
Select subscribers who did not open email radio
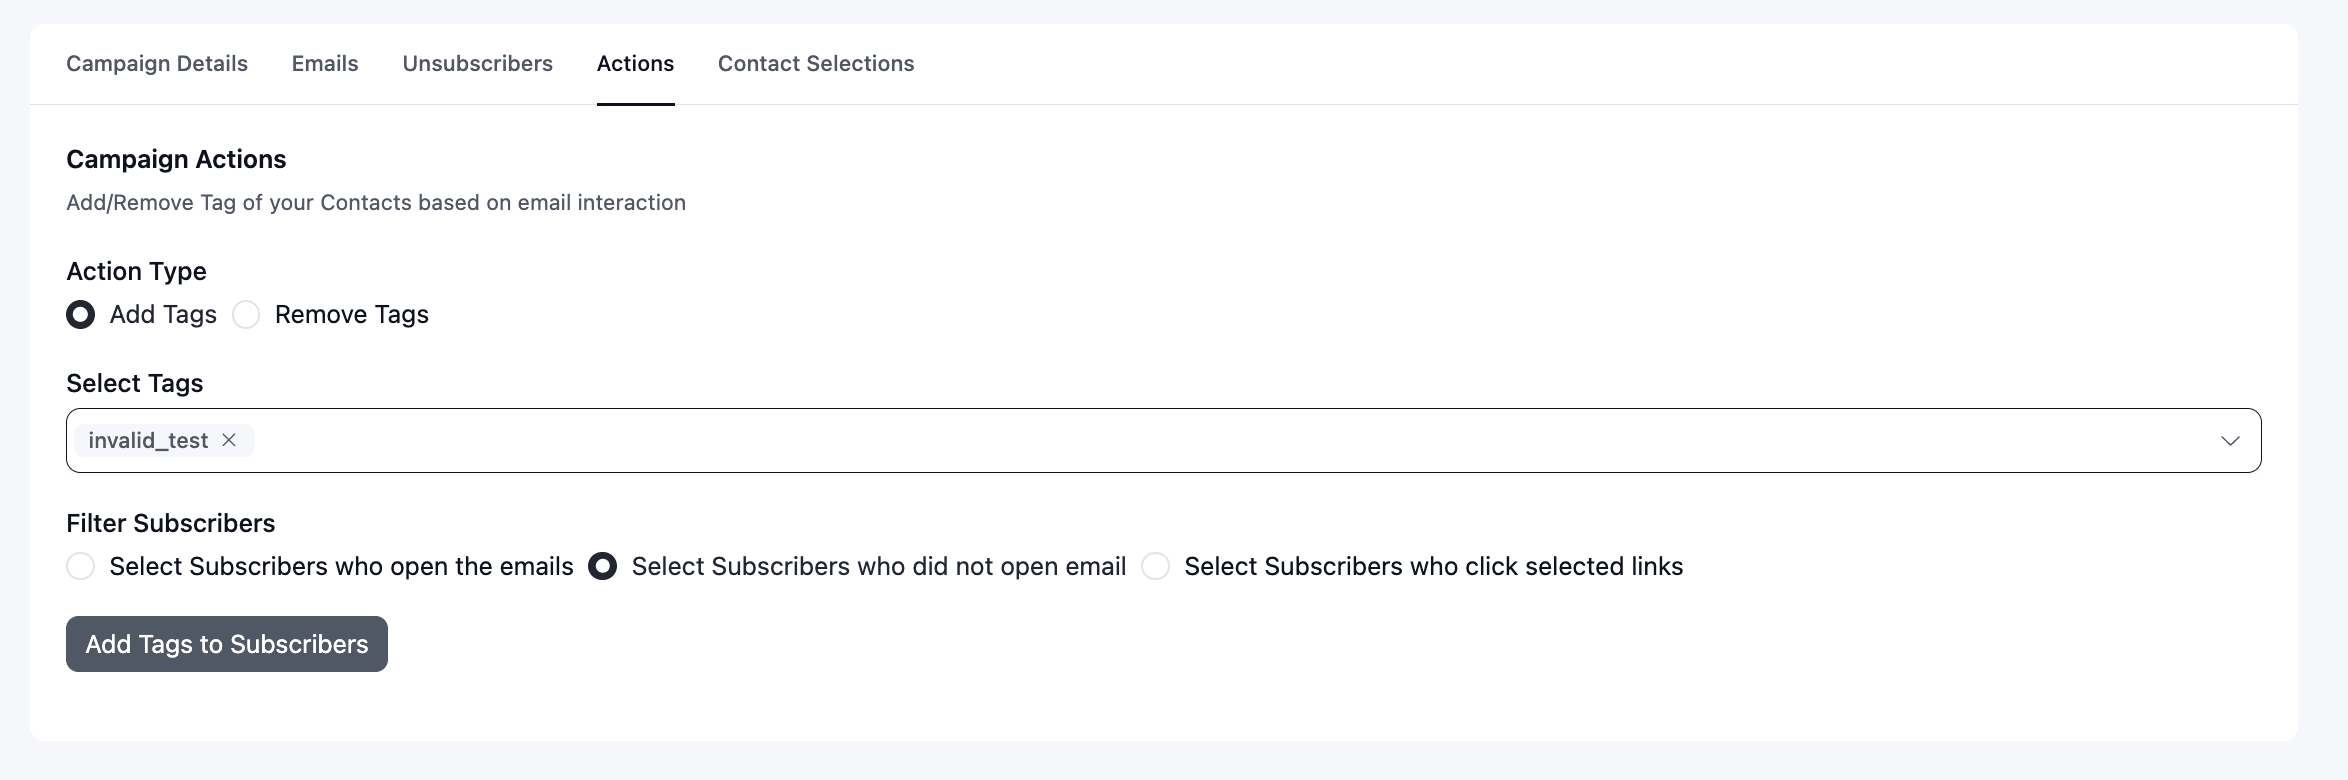pos(603,567)
